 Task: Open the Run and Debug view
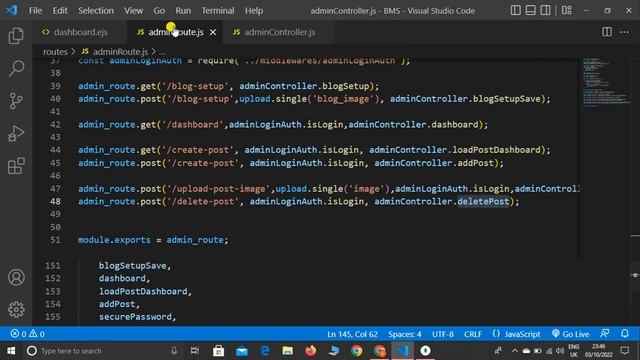pyautogui.click(x=16, y=133)
